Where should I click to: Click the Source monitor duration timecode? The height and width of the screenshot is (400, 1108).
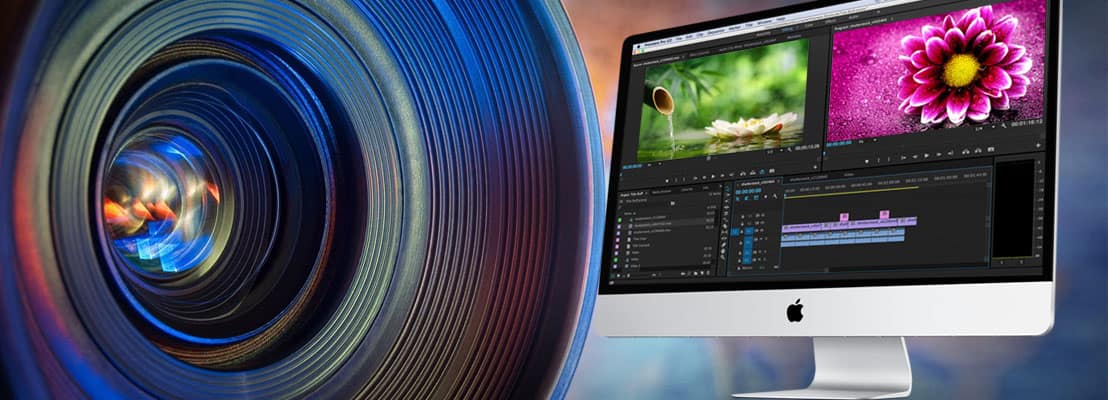click(x=807, y=147)
